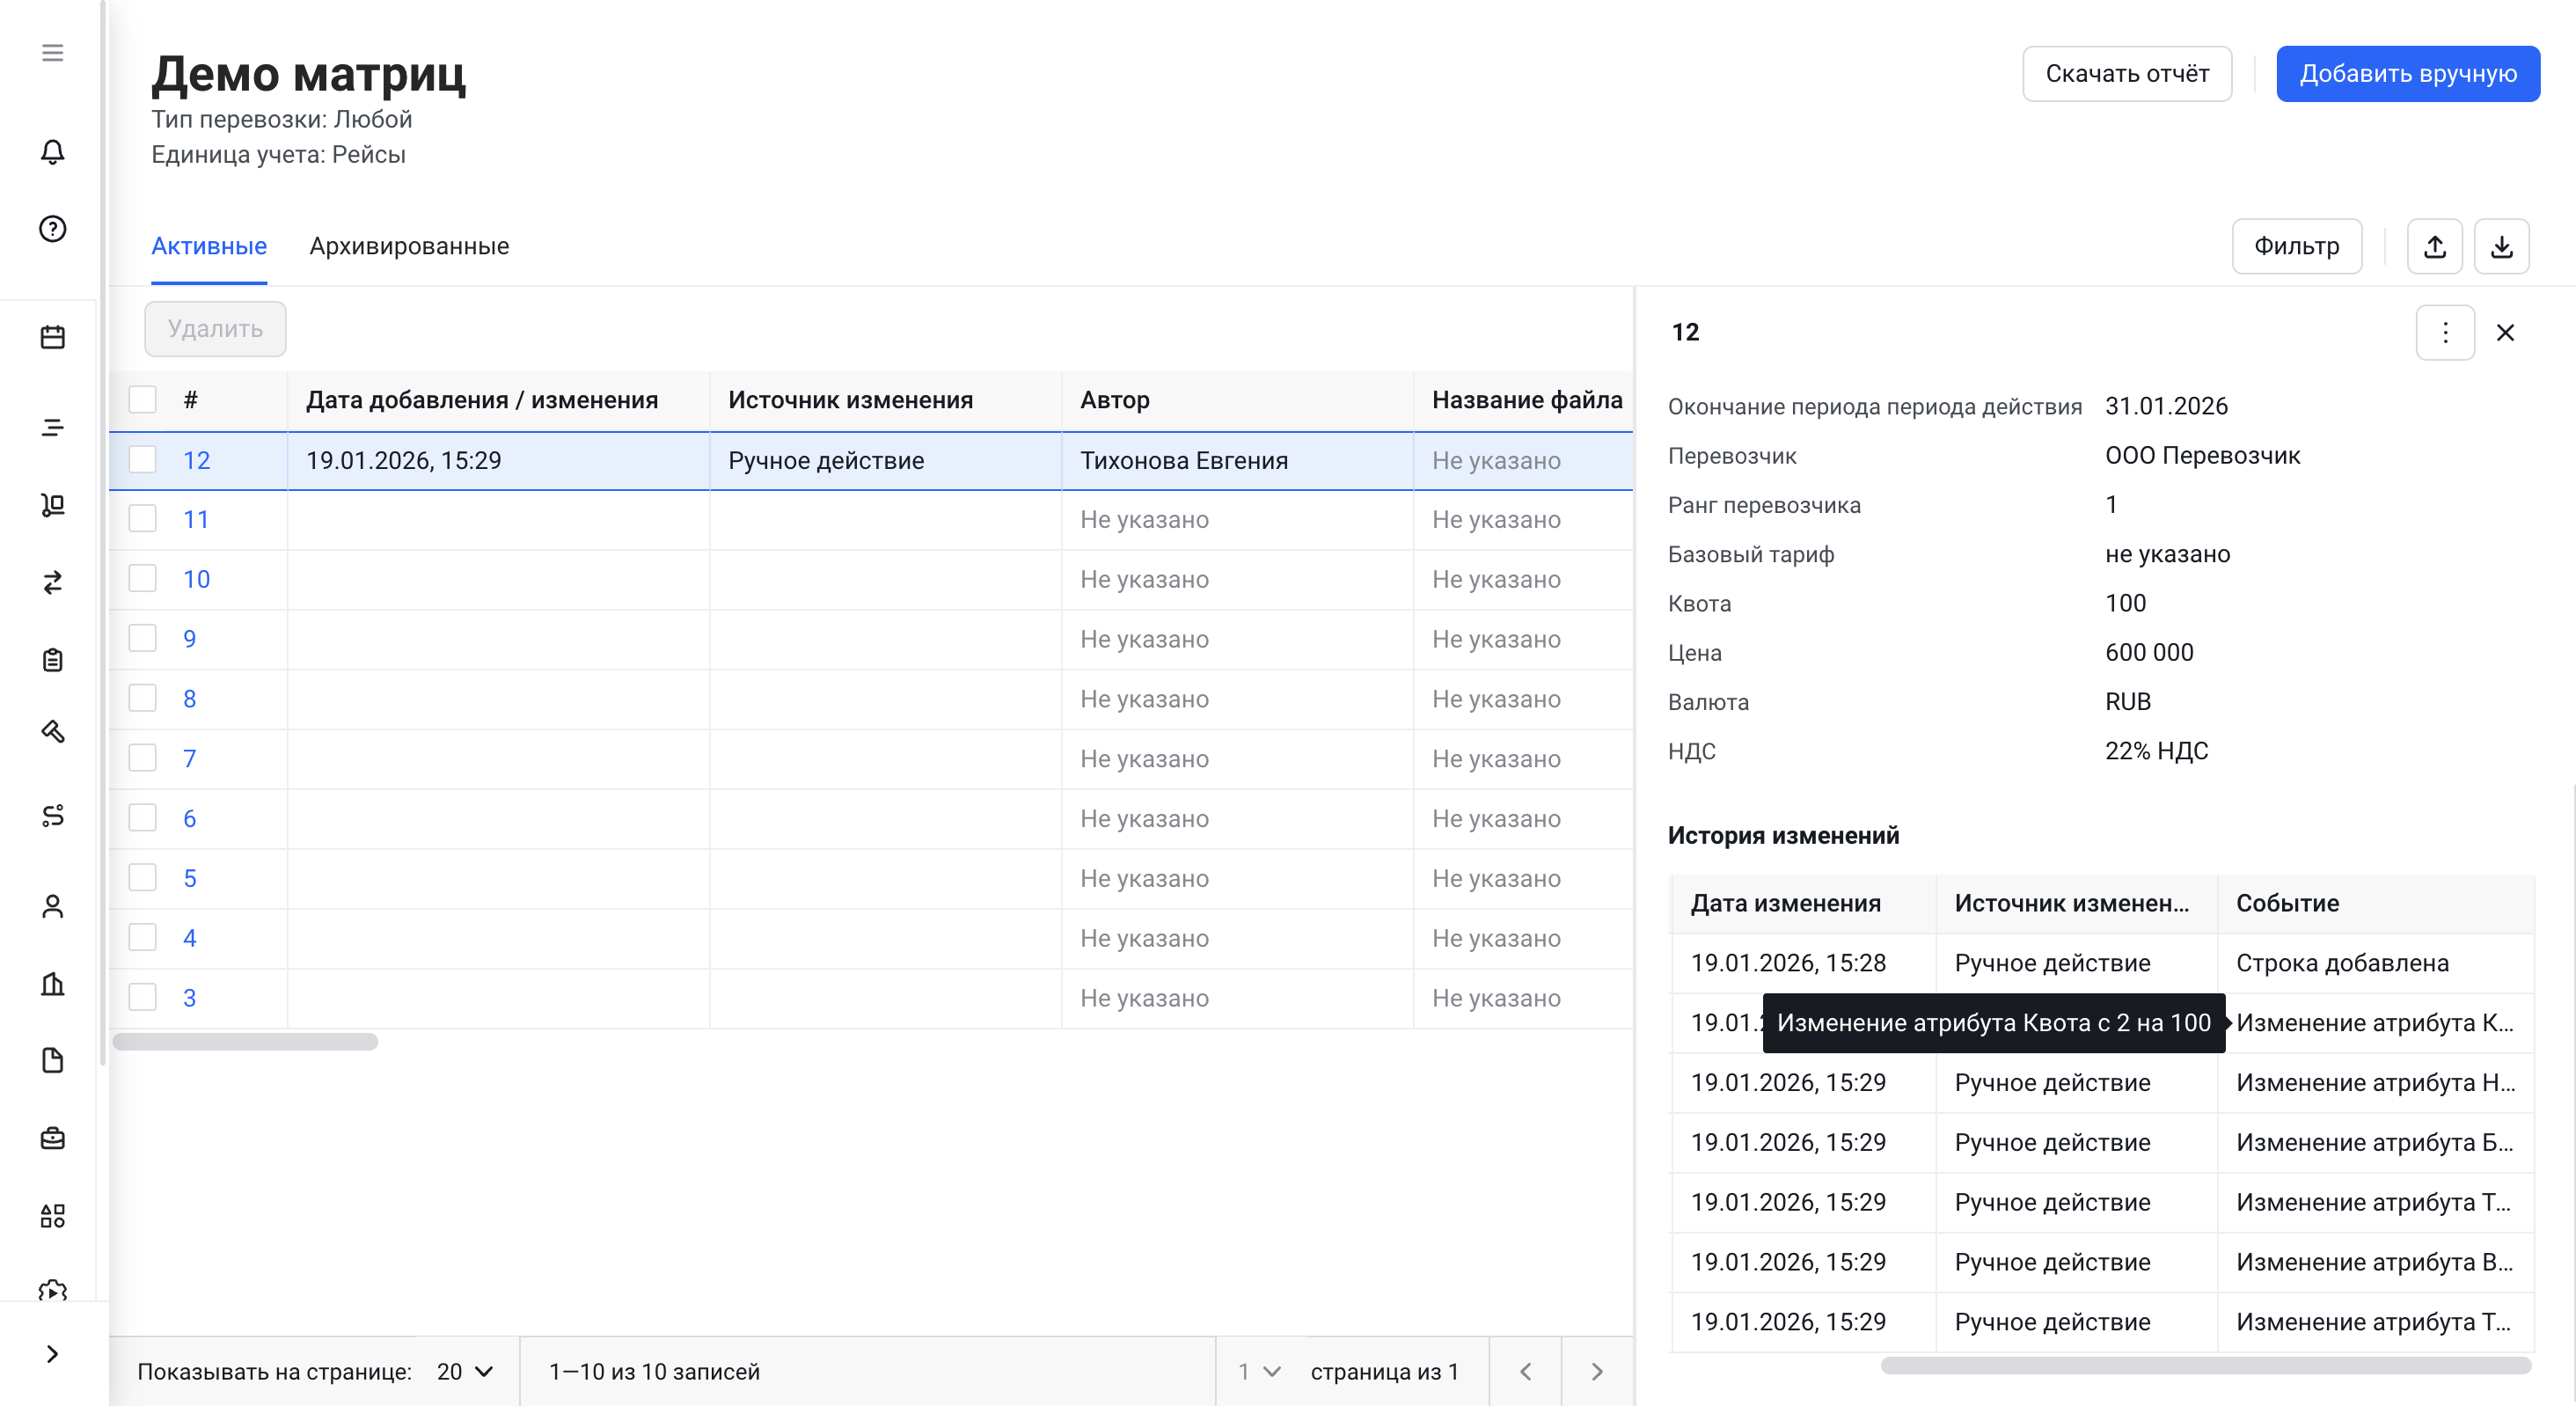Open rows-per-page dropdown showing 20
The image size is (2576, 1406).
tap(465, 1371)
